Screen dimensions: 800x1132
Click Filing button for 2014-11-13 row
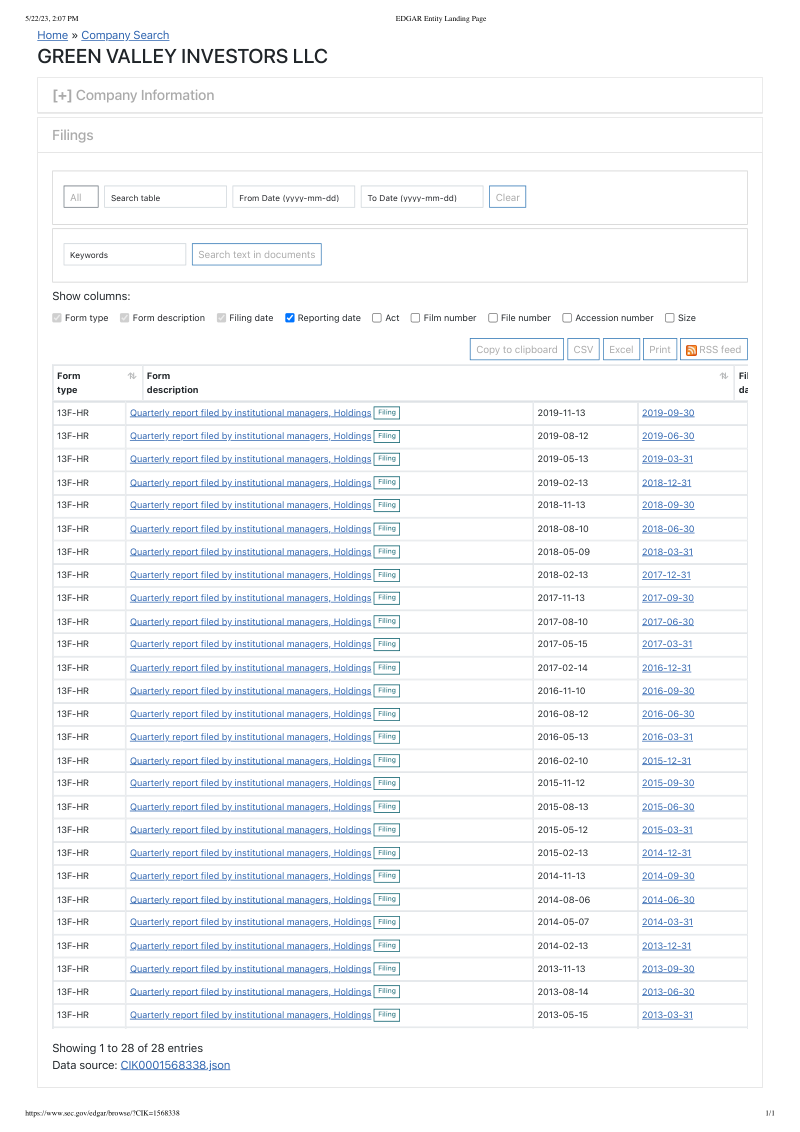coord(387,876)
